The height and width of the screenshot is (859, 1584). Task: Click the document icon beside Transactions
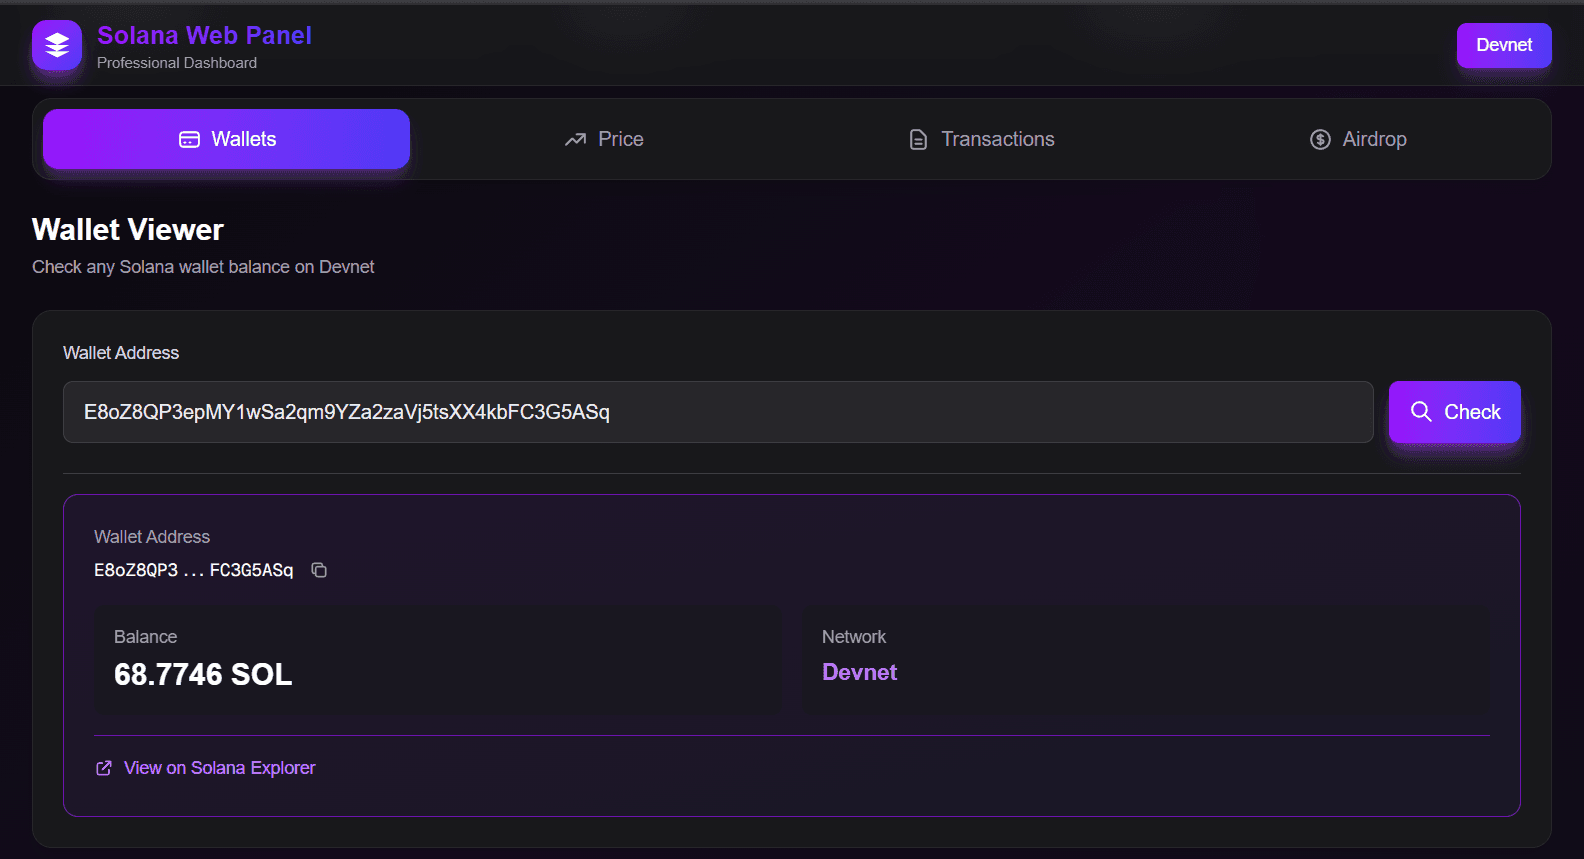[x=918, y=140]
